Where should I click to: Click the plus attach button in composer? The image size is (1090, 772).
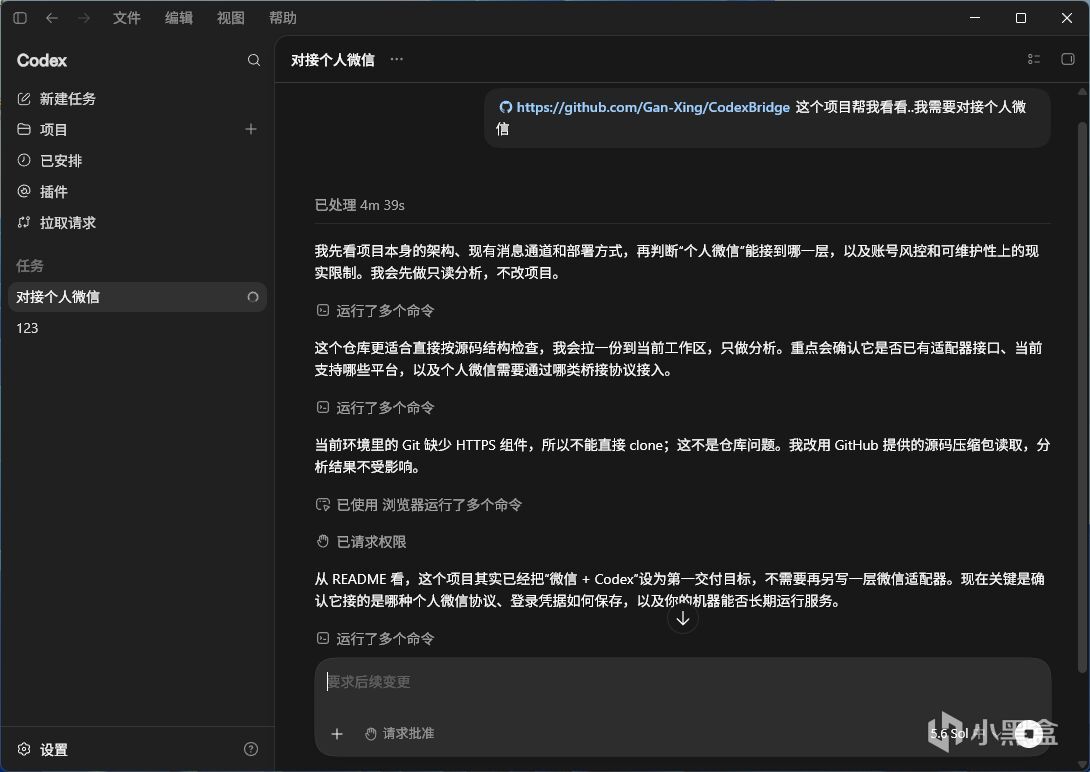pyautogui.click(x=337, y=734)
